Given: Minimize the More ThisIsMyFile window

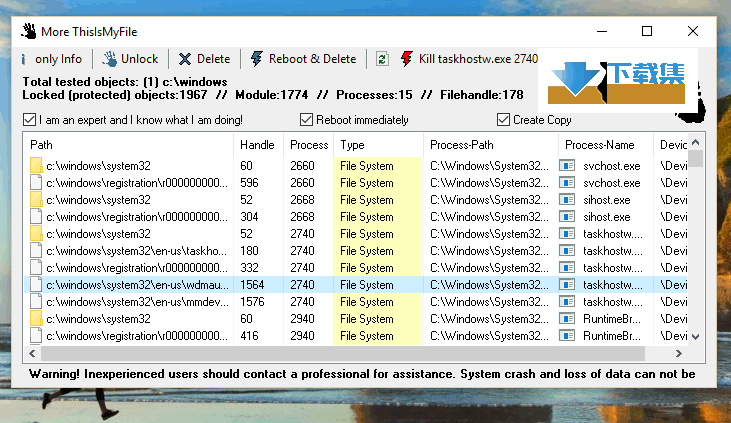Looking at the screenshot, I should tap(602, 31).
